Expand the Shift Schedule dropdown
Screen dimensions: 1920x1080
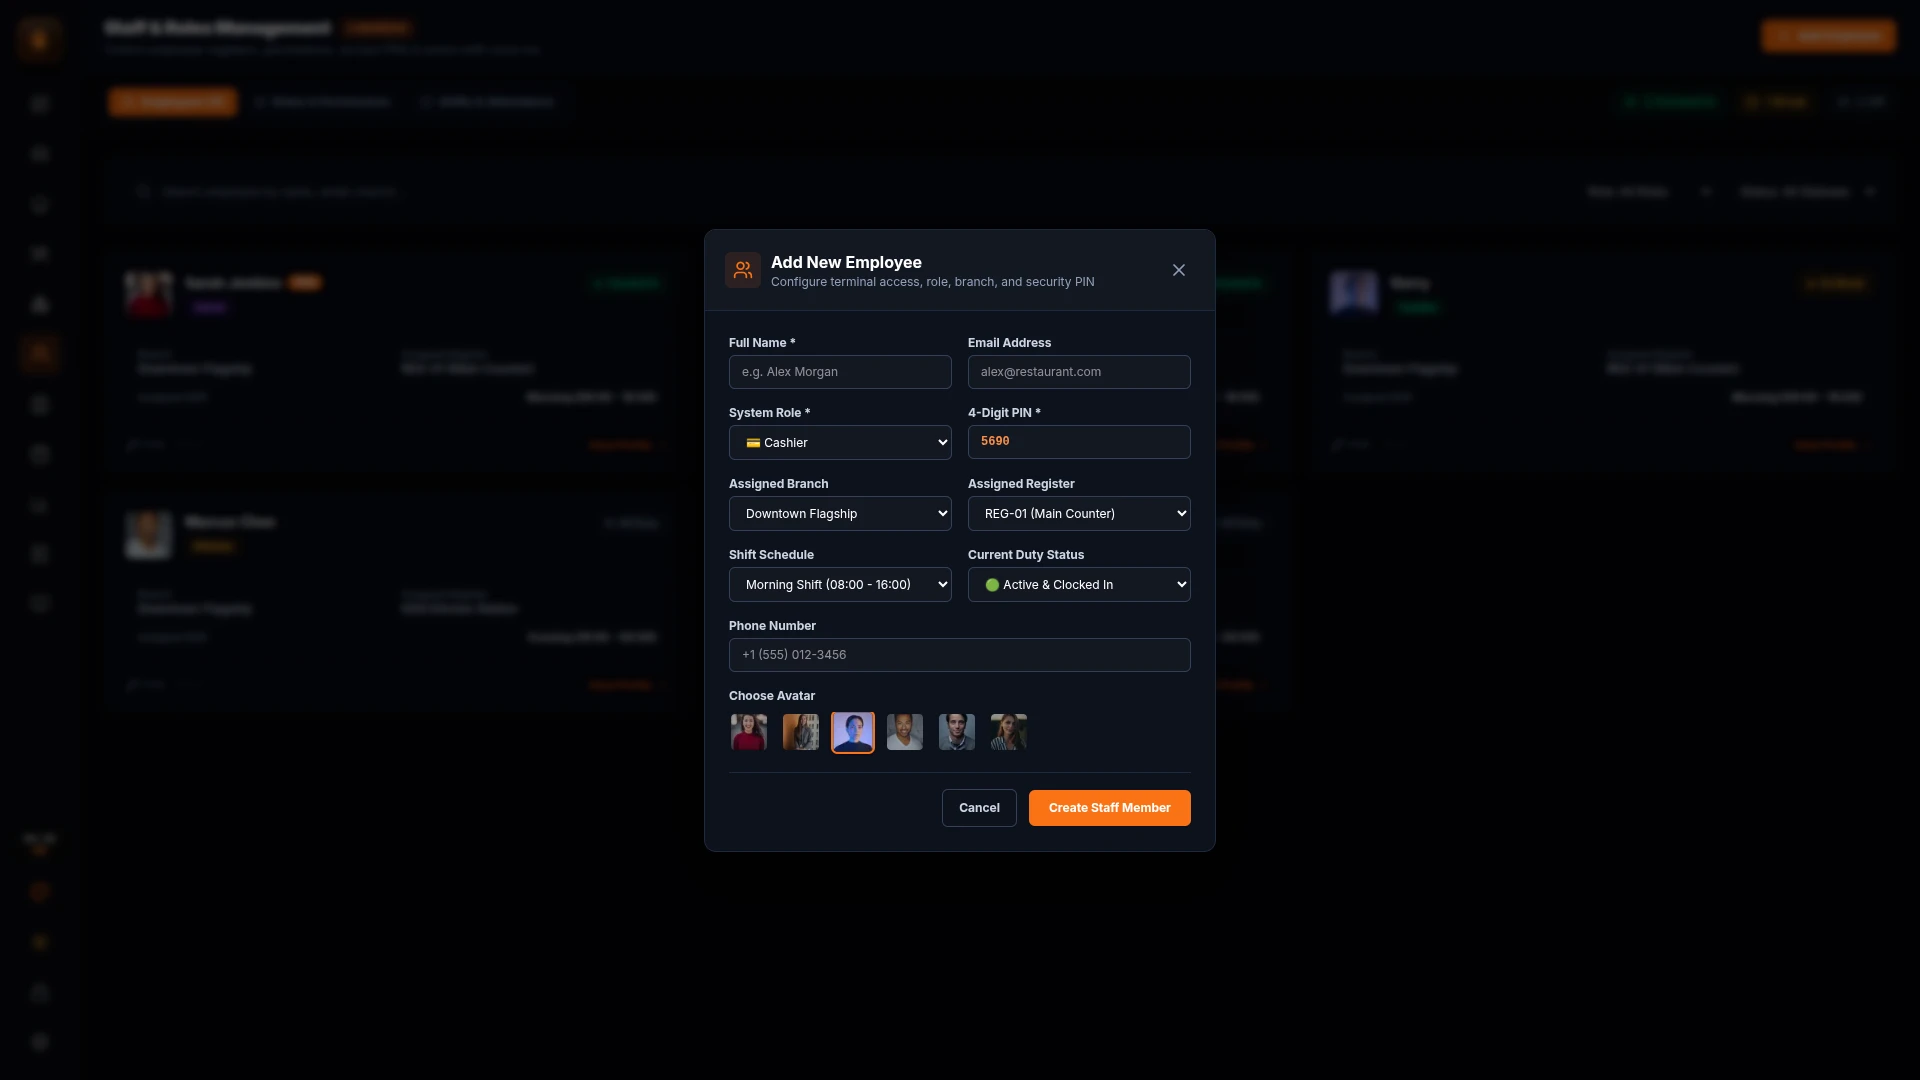click(x=840, y=585)
